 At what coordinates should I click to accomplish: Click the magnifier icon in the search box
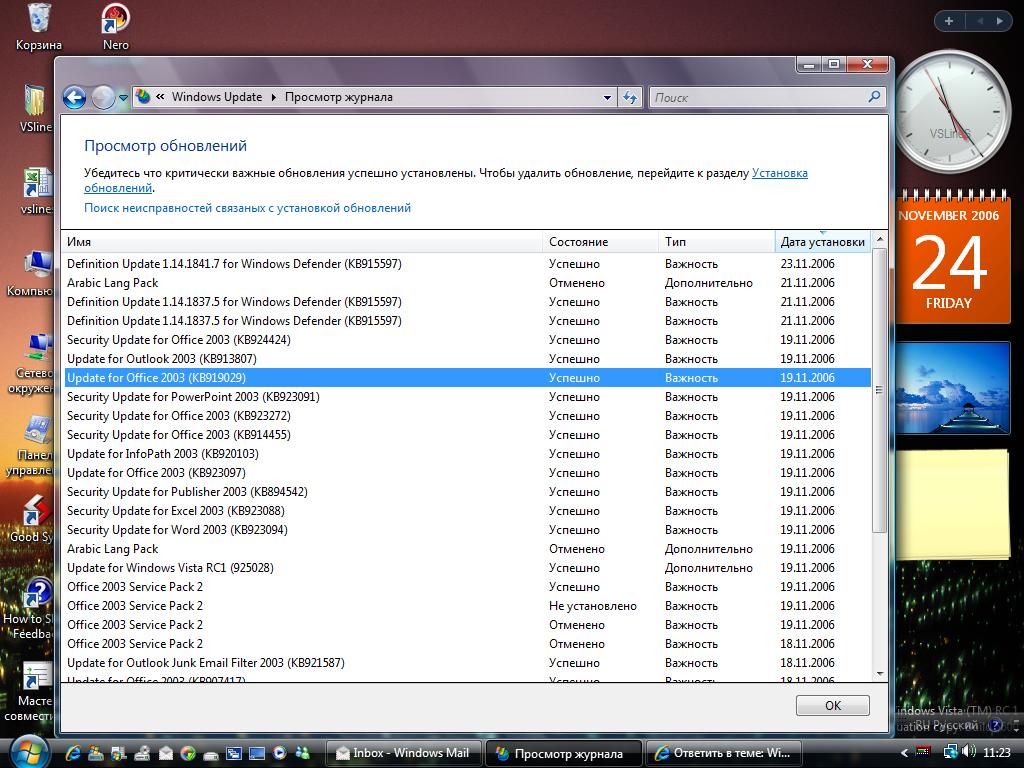click(875, 97)
